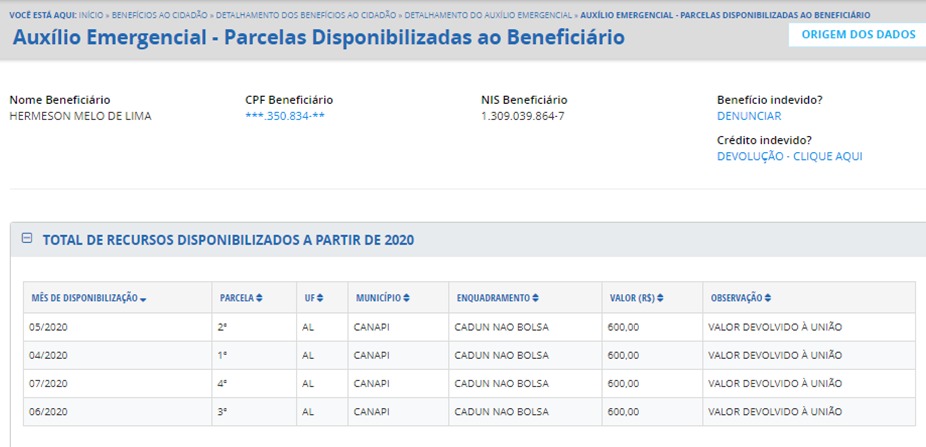This screenshot has width=926, height=447.
Task: Click the Parcela column sort icon
Action: [260, 298]
